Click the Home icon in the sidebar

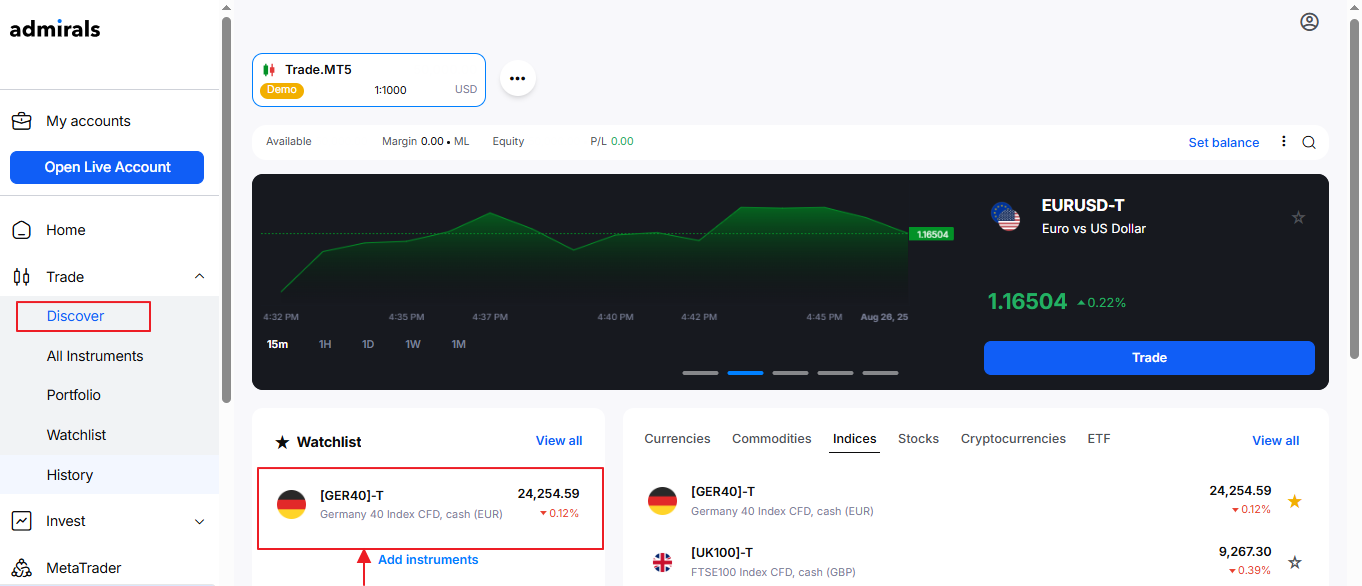point(21,230)
